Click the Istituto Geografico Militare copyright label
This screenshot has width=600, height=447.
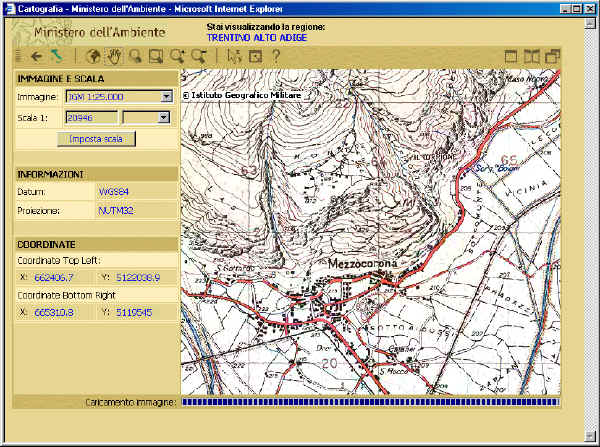click(x=242, y=95)
